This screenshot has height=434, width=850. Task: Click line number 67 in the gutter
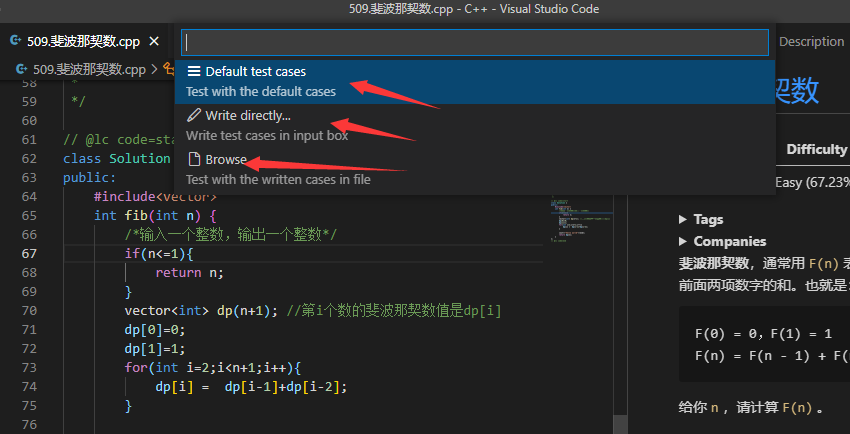coord(29,254)
